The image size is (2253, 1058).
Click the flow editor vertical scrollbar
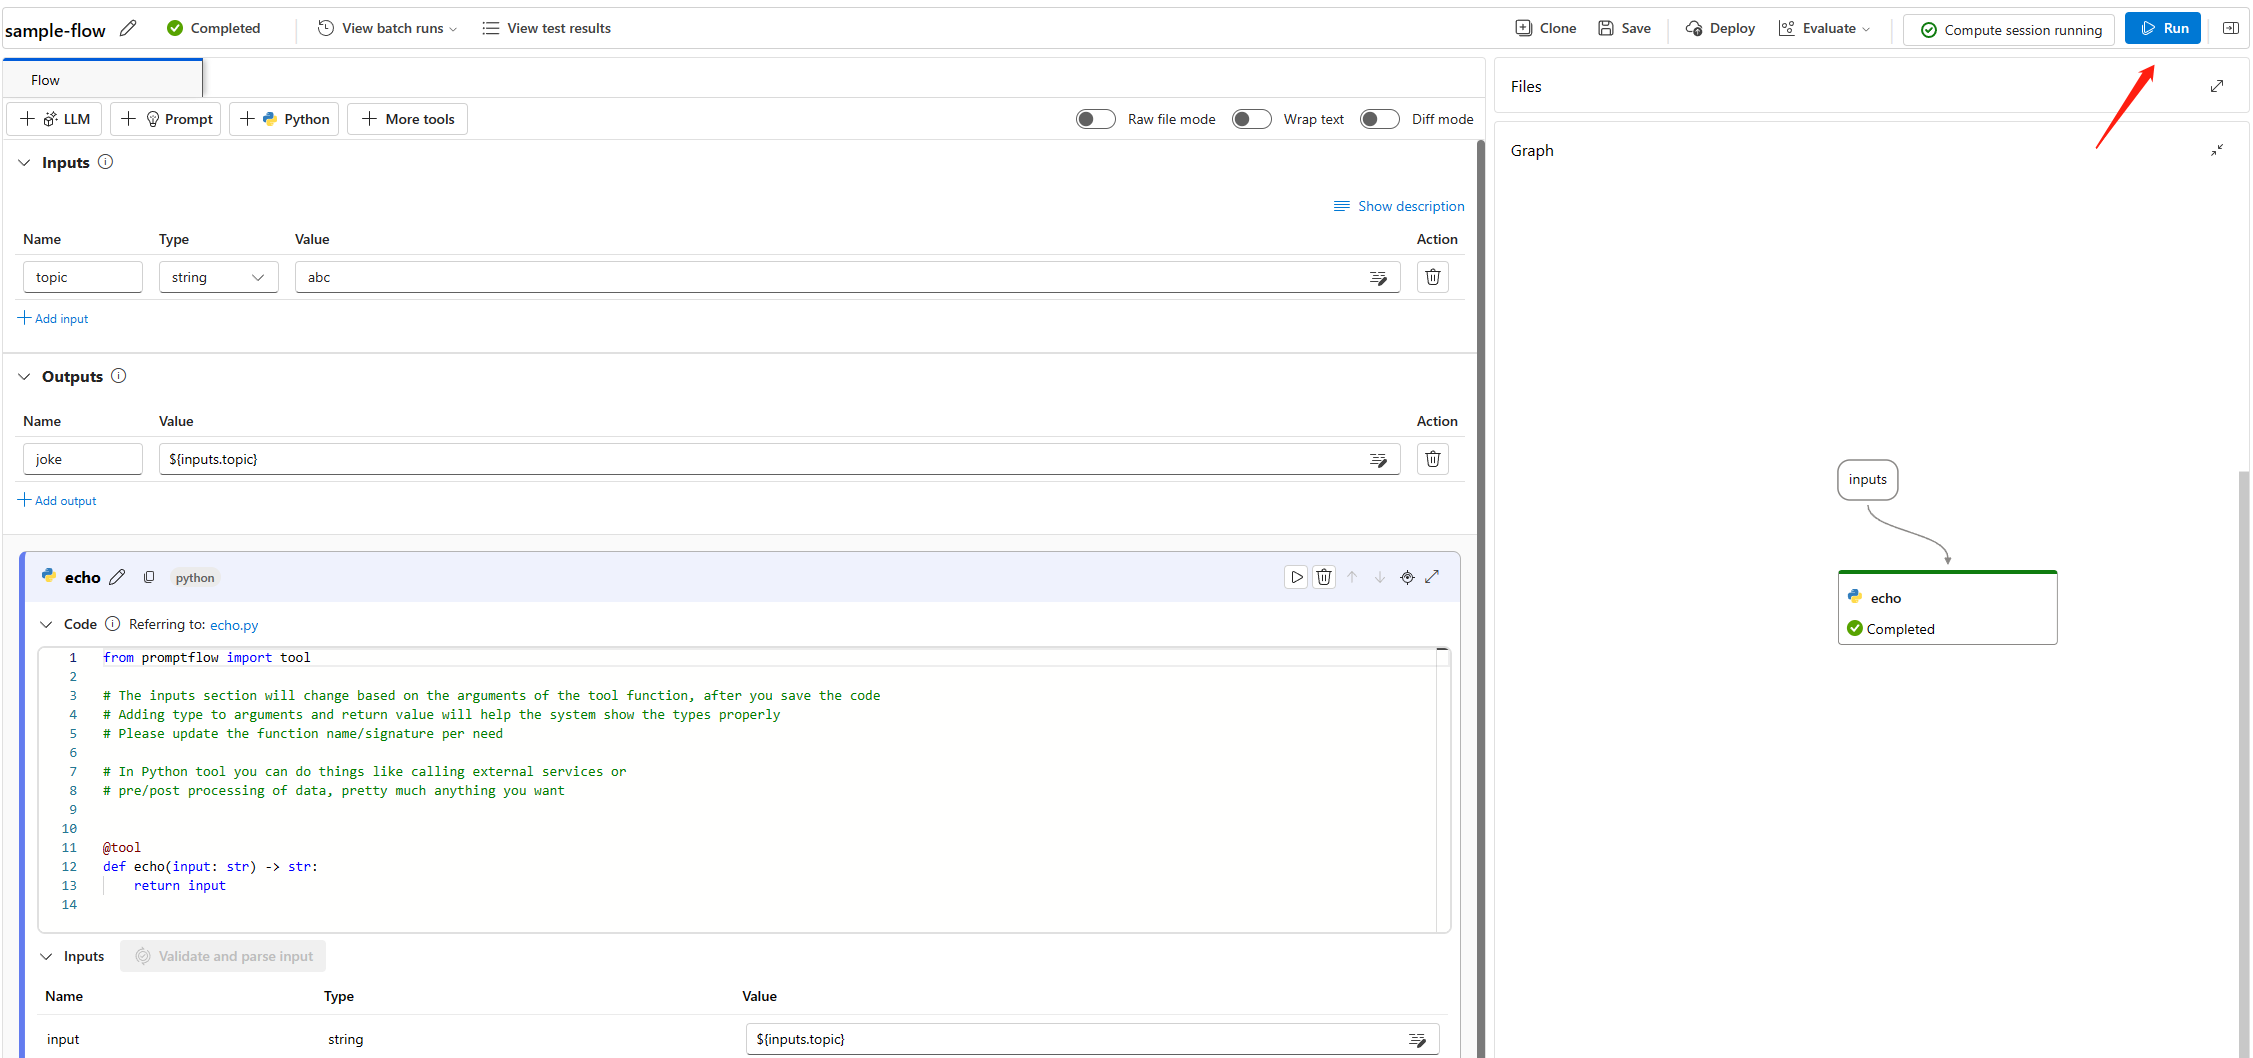pyautogui.click(x=1481, y=598)
